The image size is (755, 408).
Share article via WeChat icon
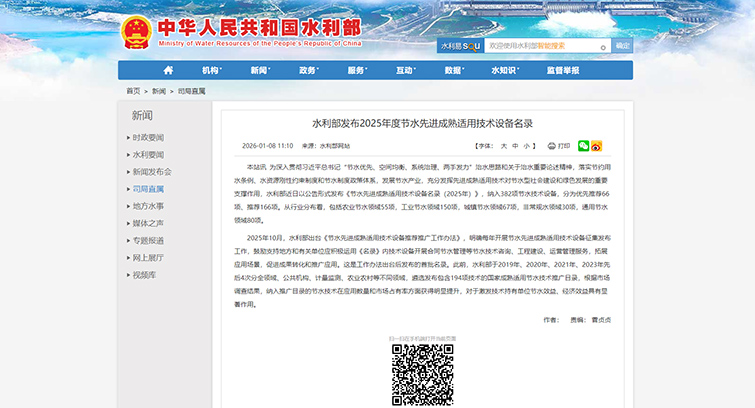[x=584, y=146]
